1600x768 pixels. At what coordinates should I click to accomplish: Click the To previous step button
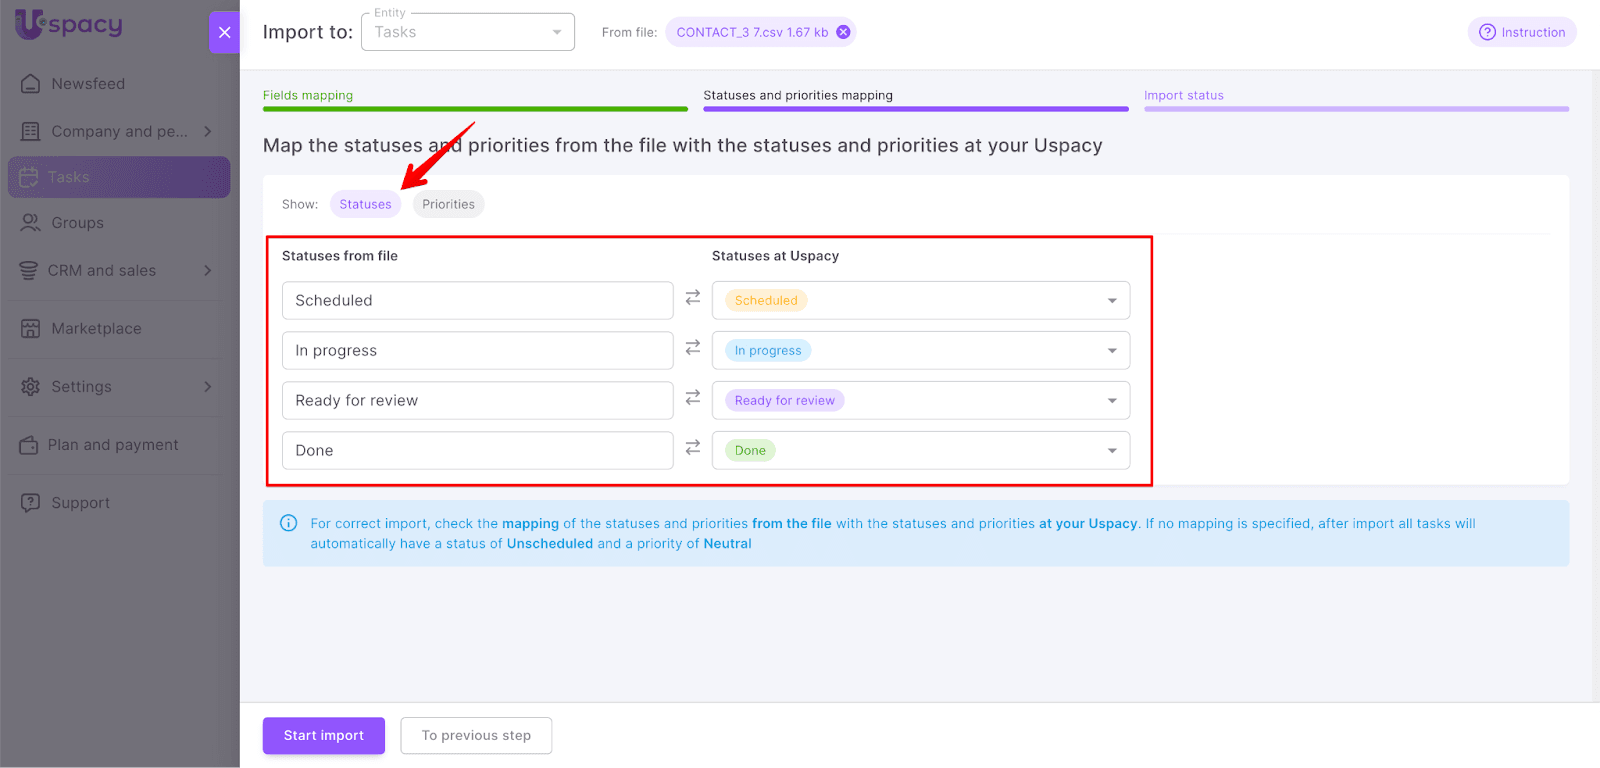476,736
